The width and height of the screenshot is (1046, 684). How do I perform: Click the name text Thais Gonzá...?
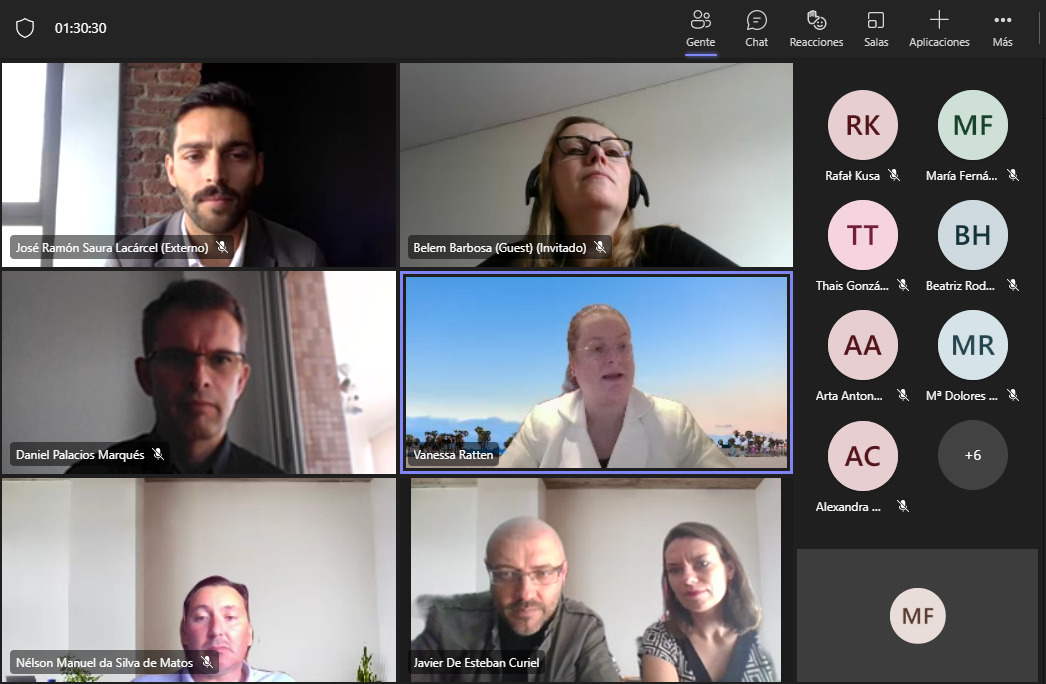(852, 286)
